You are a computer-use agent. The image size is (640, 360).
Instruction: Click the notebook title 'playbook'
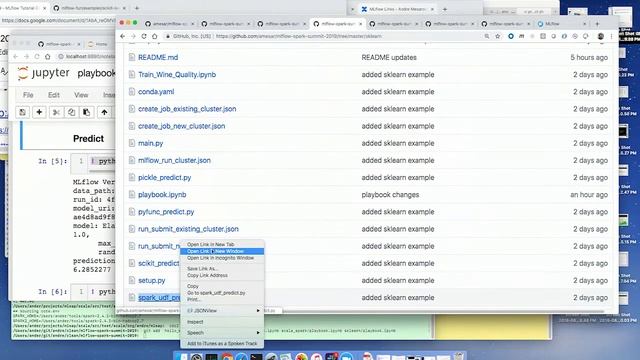coord(96,73)
